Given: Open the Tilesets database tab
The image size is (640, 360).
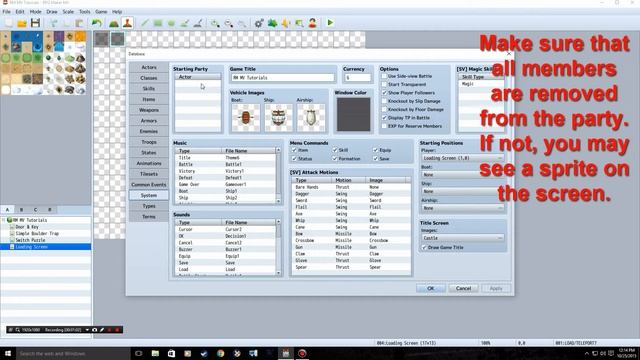Looking at the screenshot, I should pyautogui.click(x=149, y=174).
